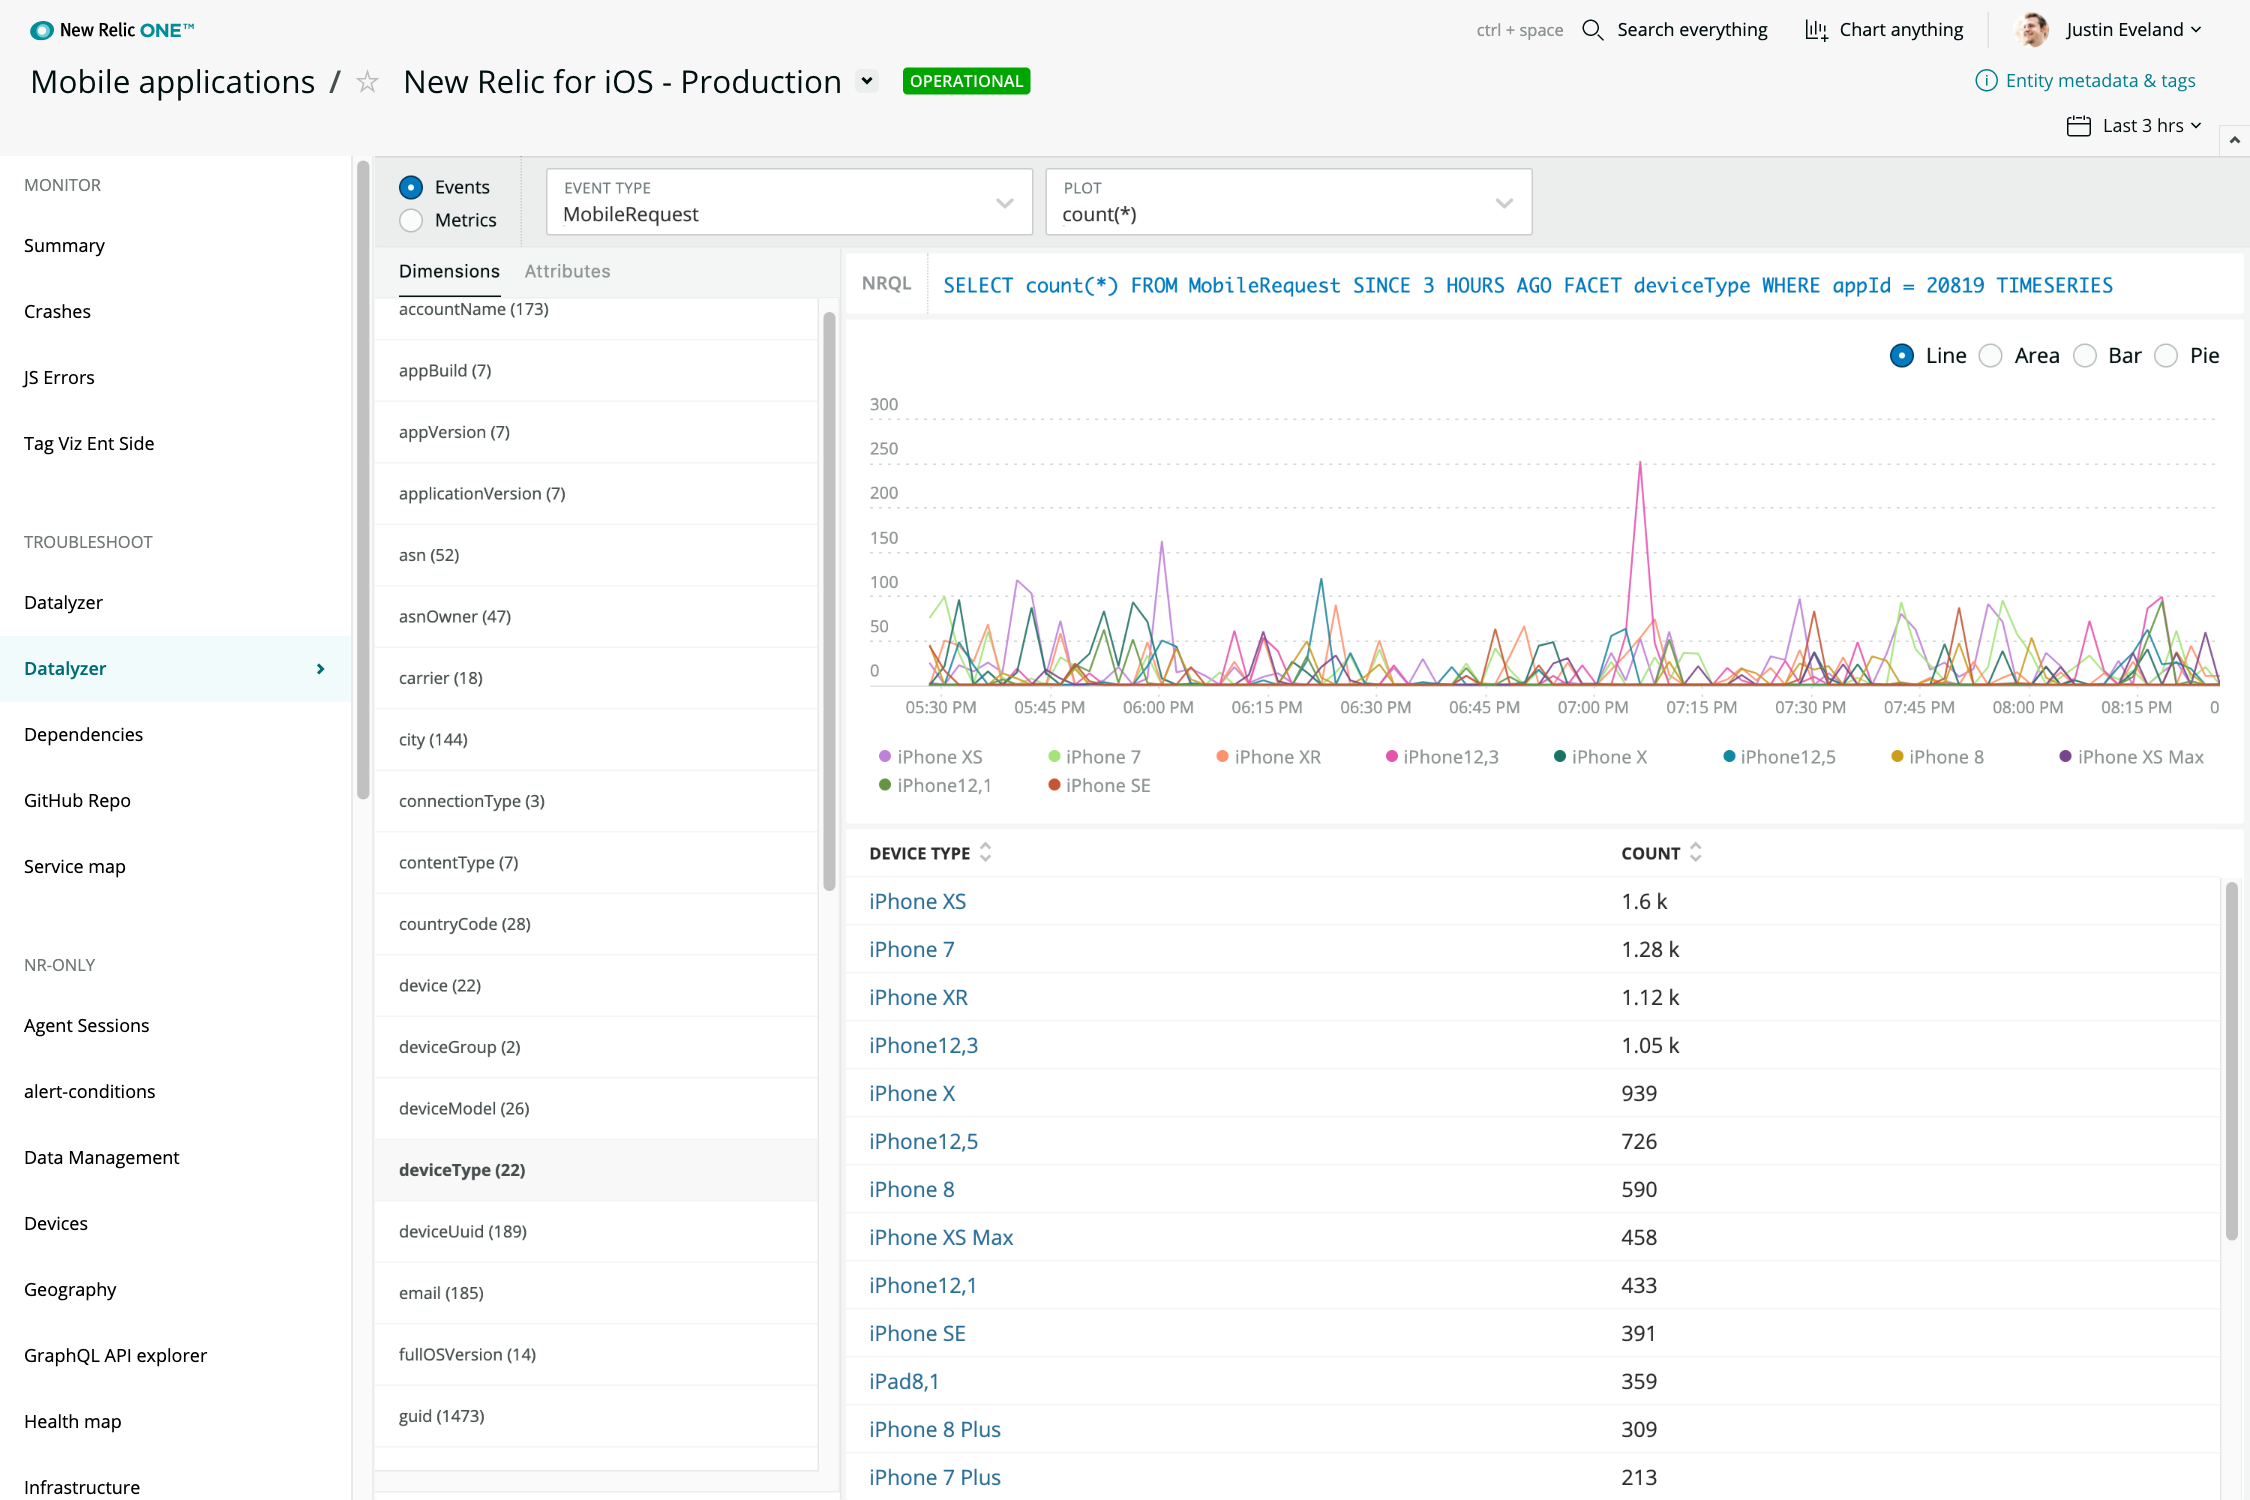
Task: Click the New Relic ONE logo
Action: click(112, 30)
